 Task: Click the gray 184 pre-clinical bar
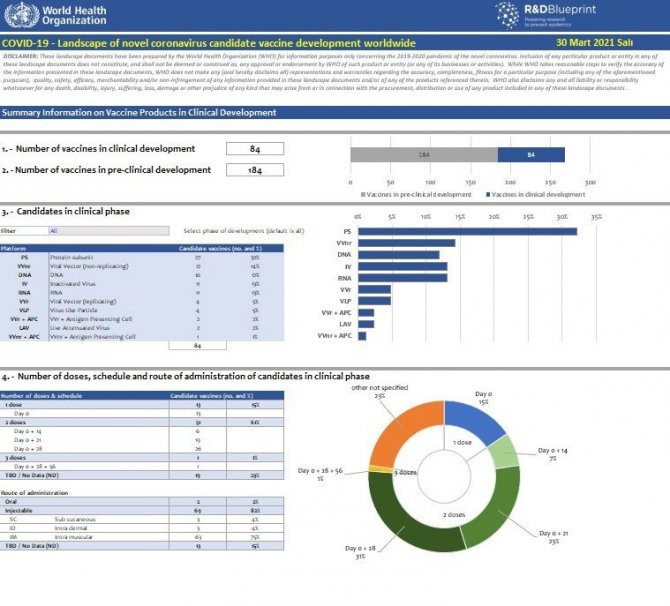(423, 155)
